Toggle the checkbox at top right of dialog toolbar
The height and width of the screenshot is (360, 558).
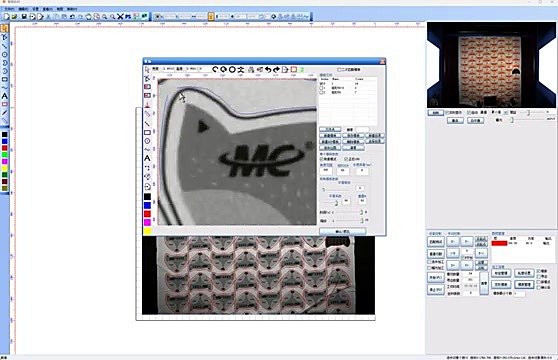click(x=339, y=70)
